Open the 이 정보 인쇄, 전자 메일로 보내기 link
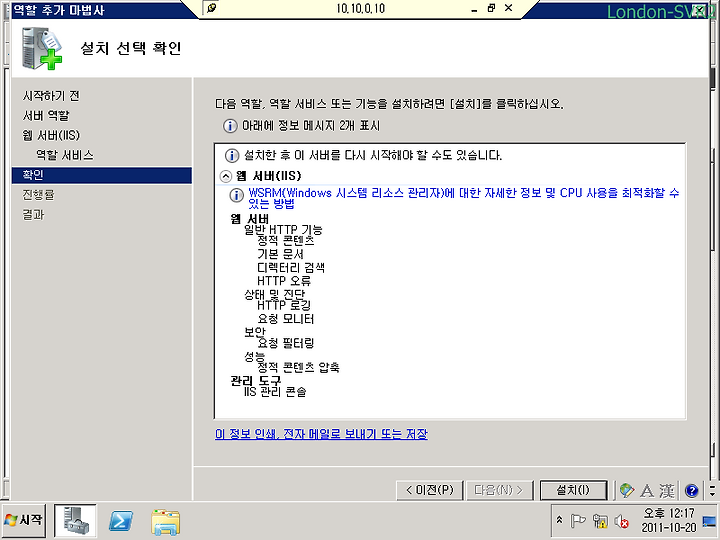This screenshot has height=540, width=720. [x=321, y=434]
